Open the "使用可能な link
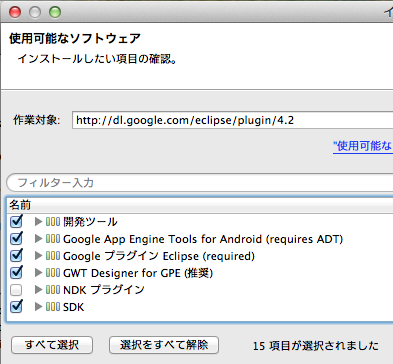This screenshot has width=393, height=364. [x=363, y=146]
